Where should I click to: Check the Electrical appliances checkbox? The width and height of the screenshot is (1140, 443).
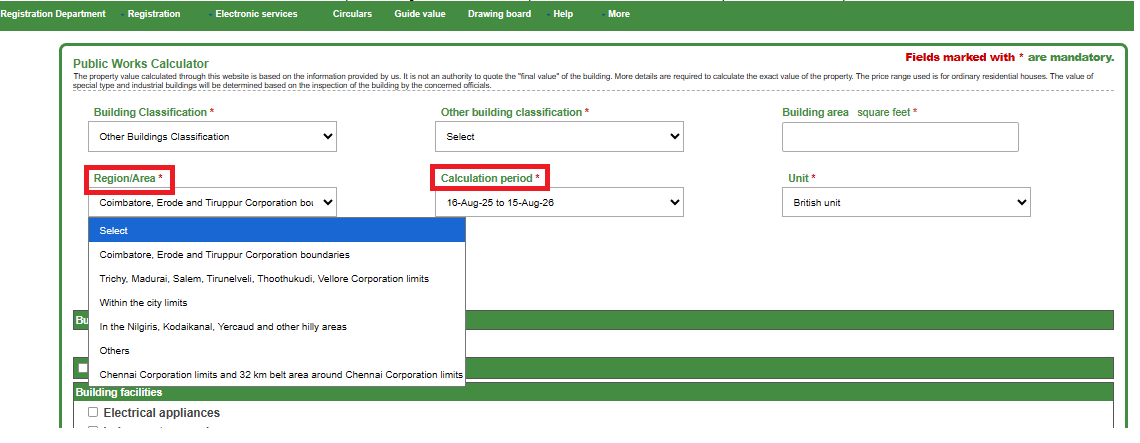coord(93,413)
